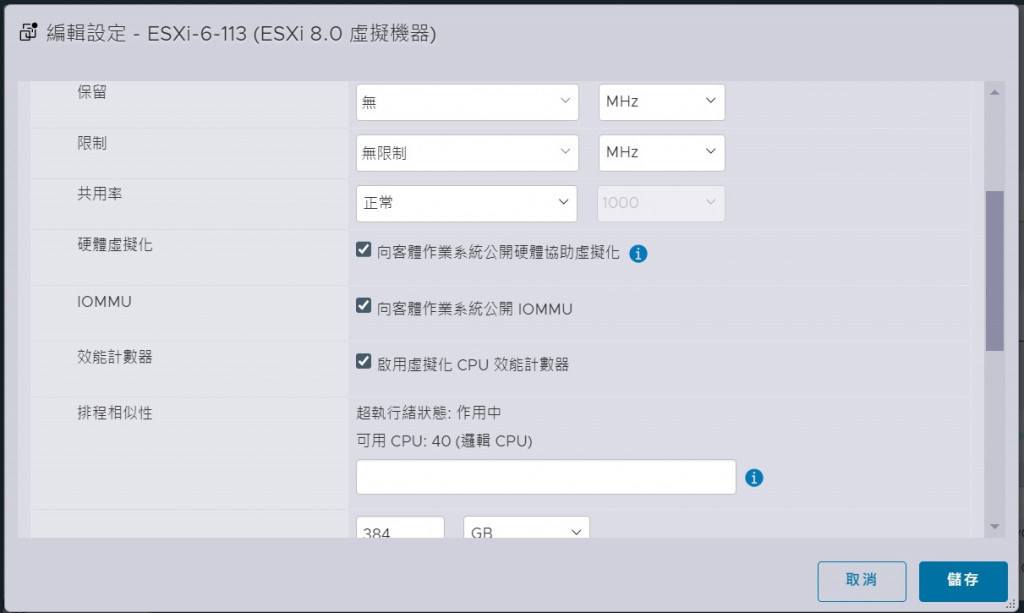Click the 硬體虛擬化 label
Viewport: 1024px width, 613px height.
115,245
